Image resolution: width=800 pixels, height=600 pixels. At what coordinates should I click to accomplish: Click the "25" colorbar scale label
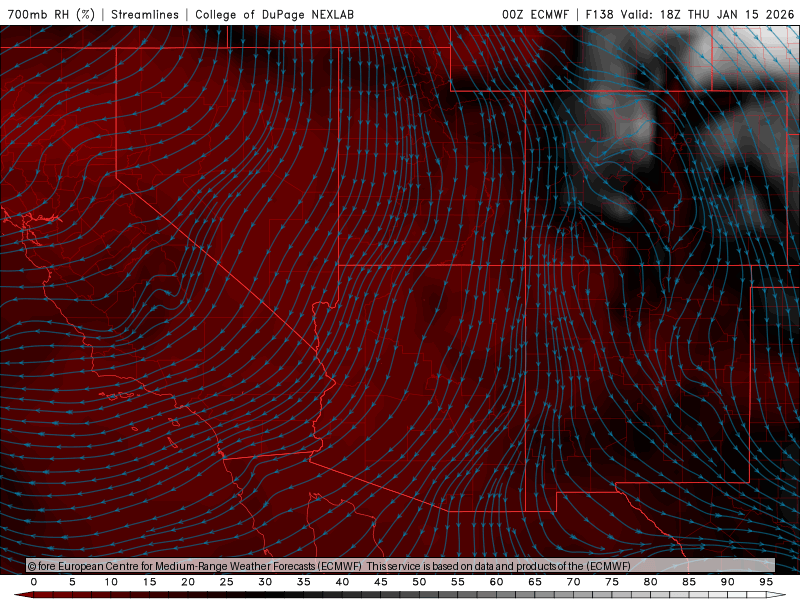tap(227, 582)
